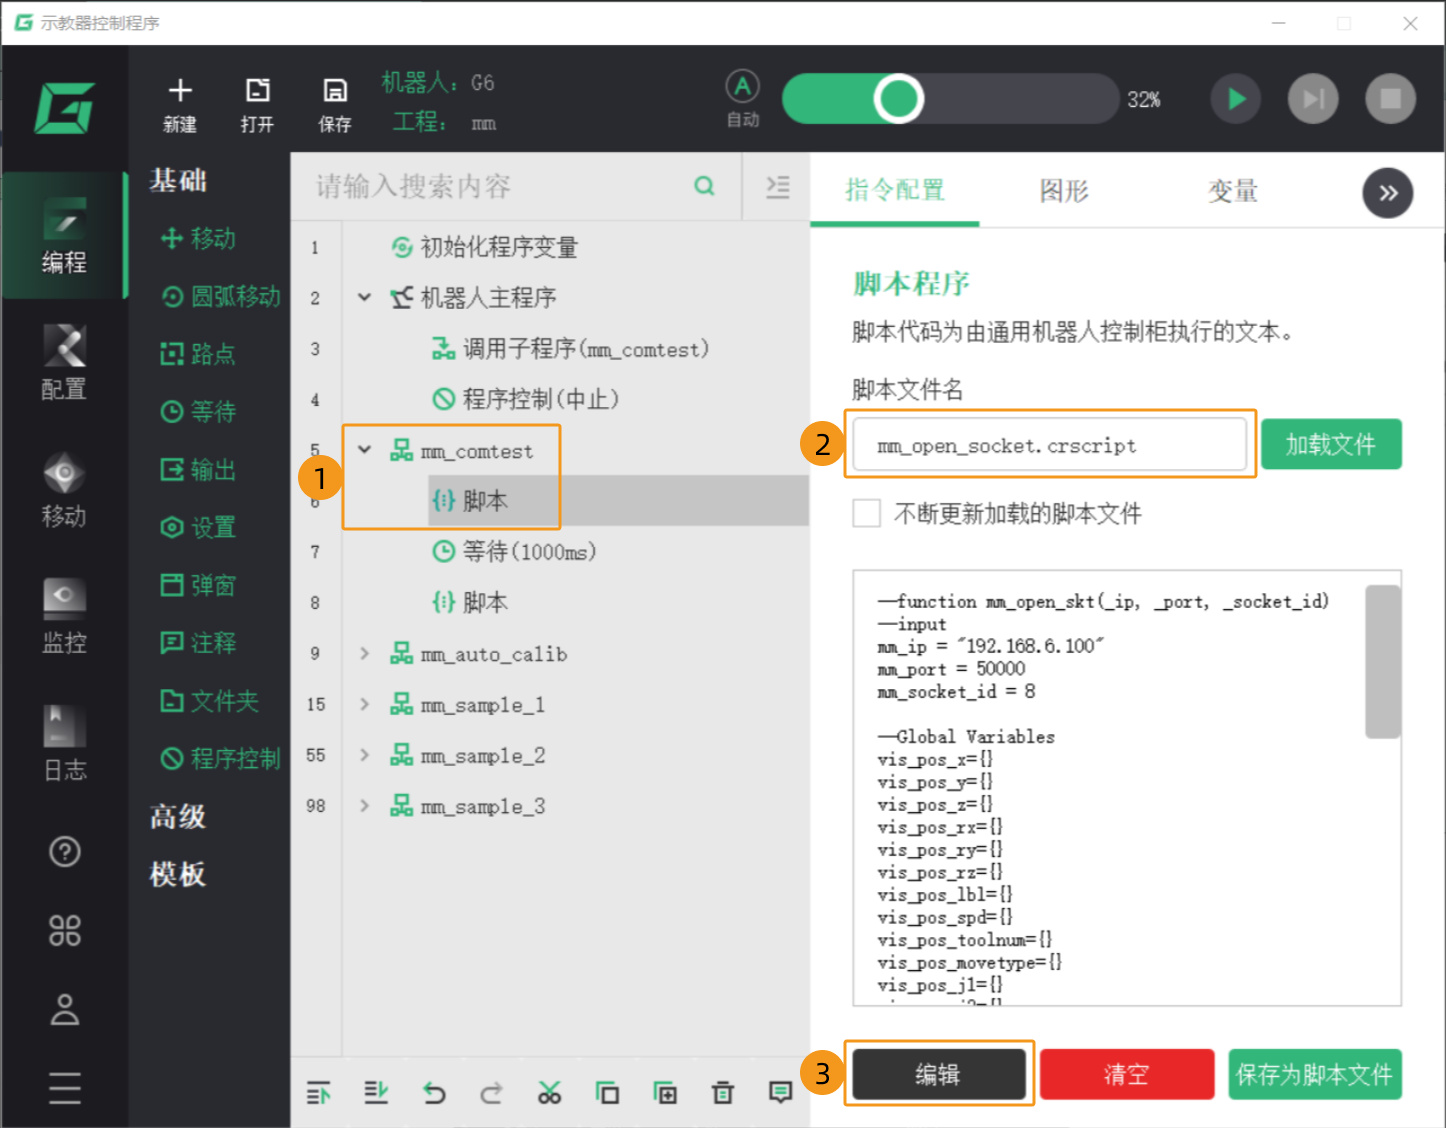The height and width of the screenshot is (1128, 1446).
Task: Add a 移动 (move) instruction
Action: 198,238
